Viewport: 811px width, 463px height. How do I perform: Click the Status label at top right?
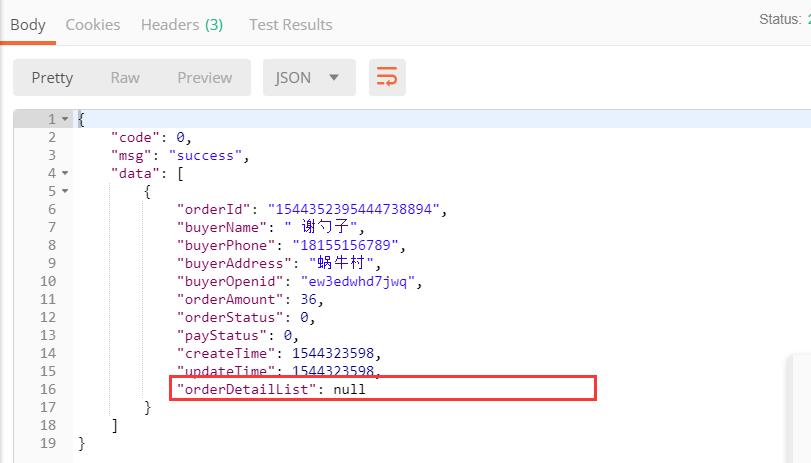(780, 20)
